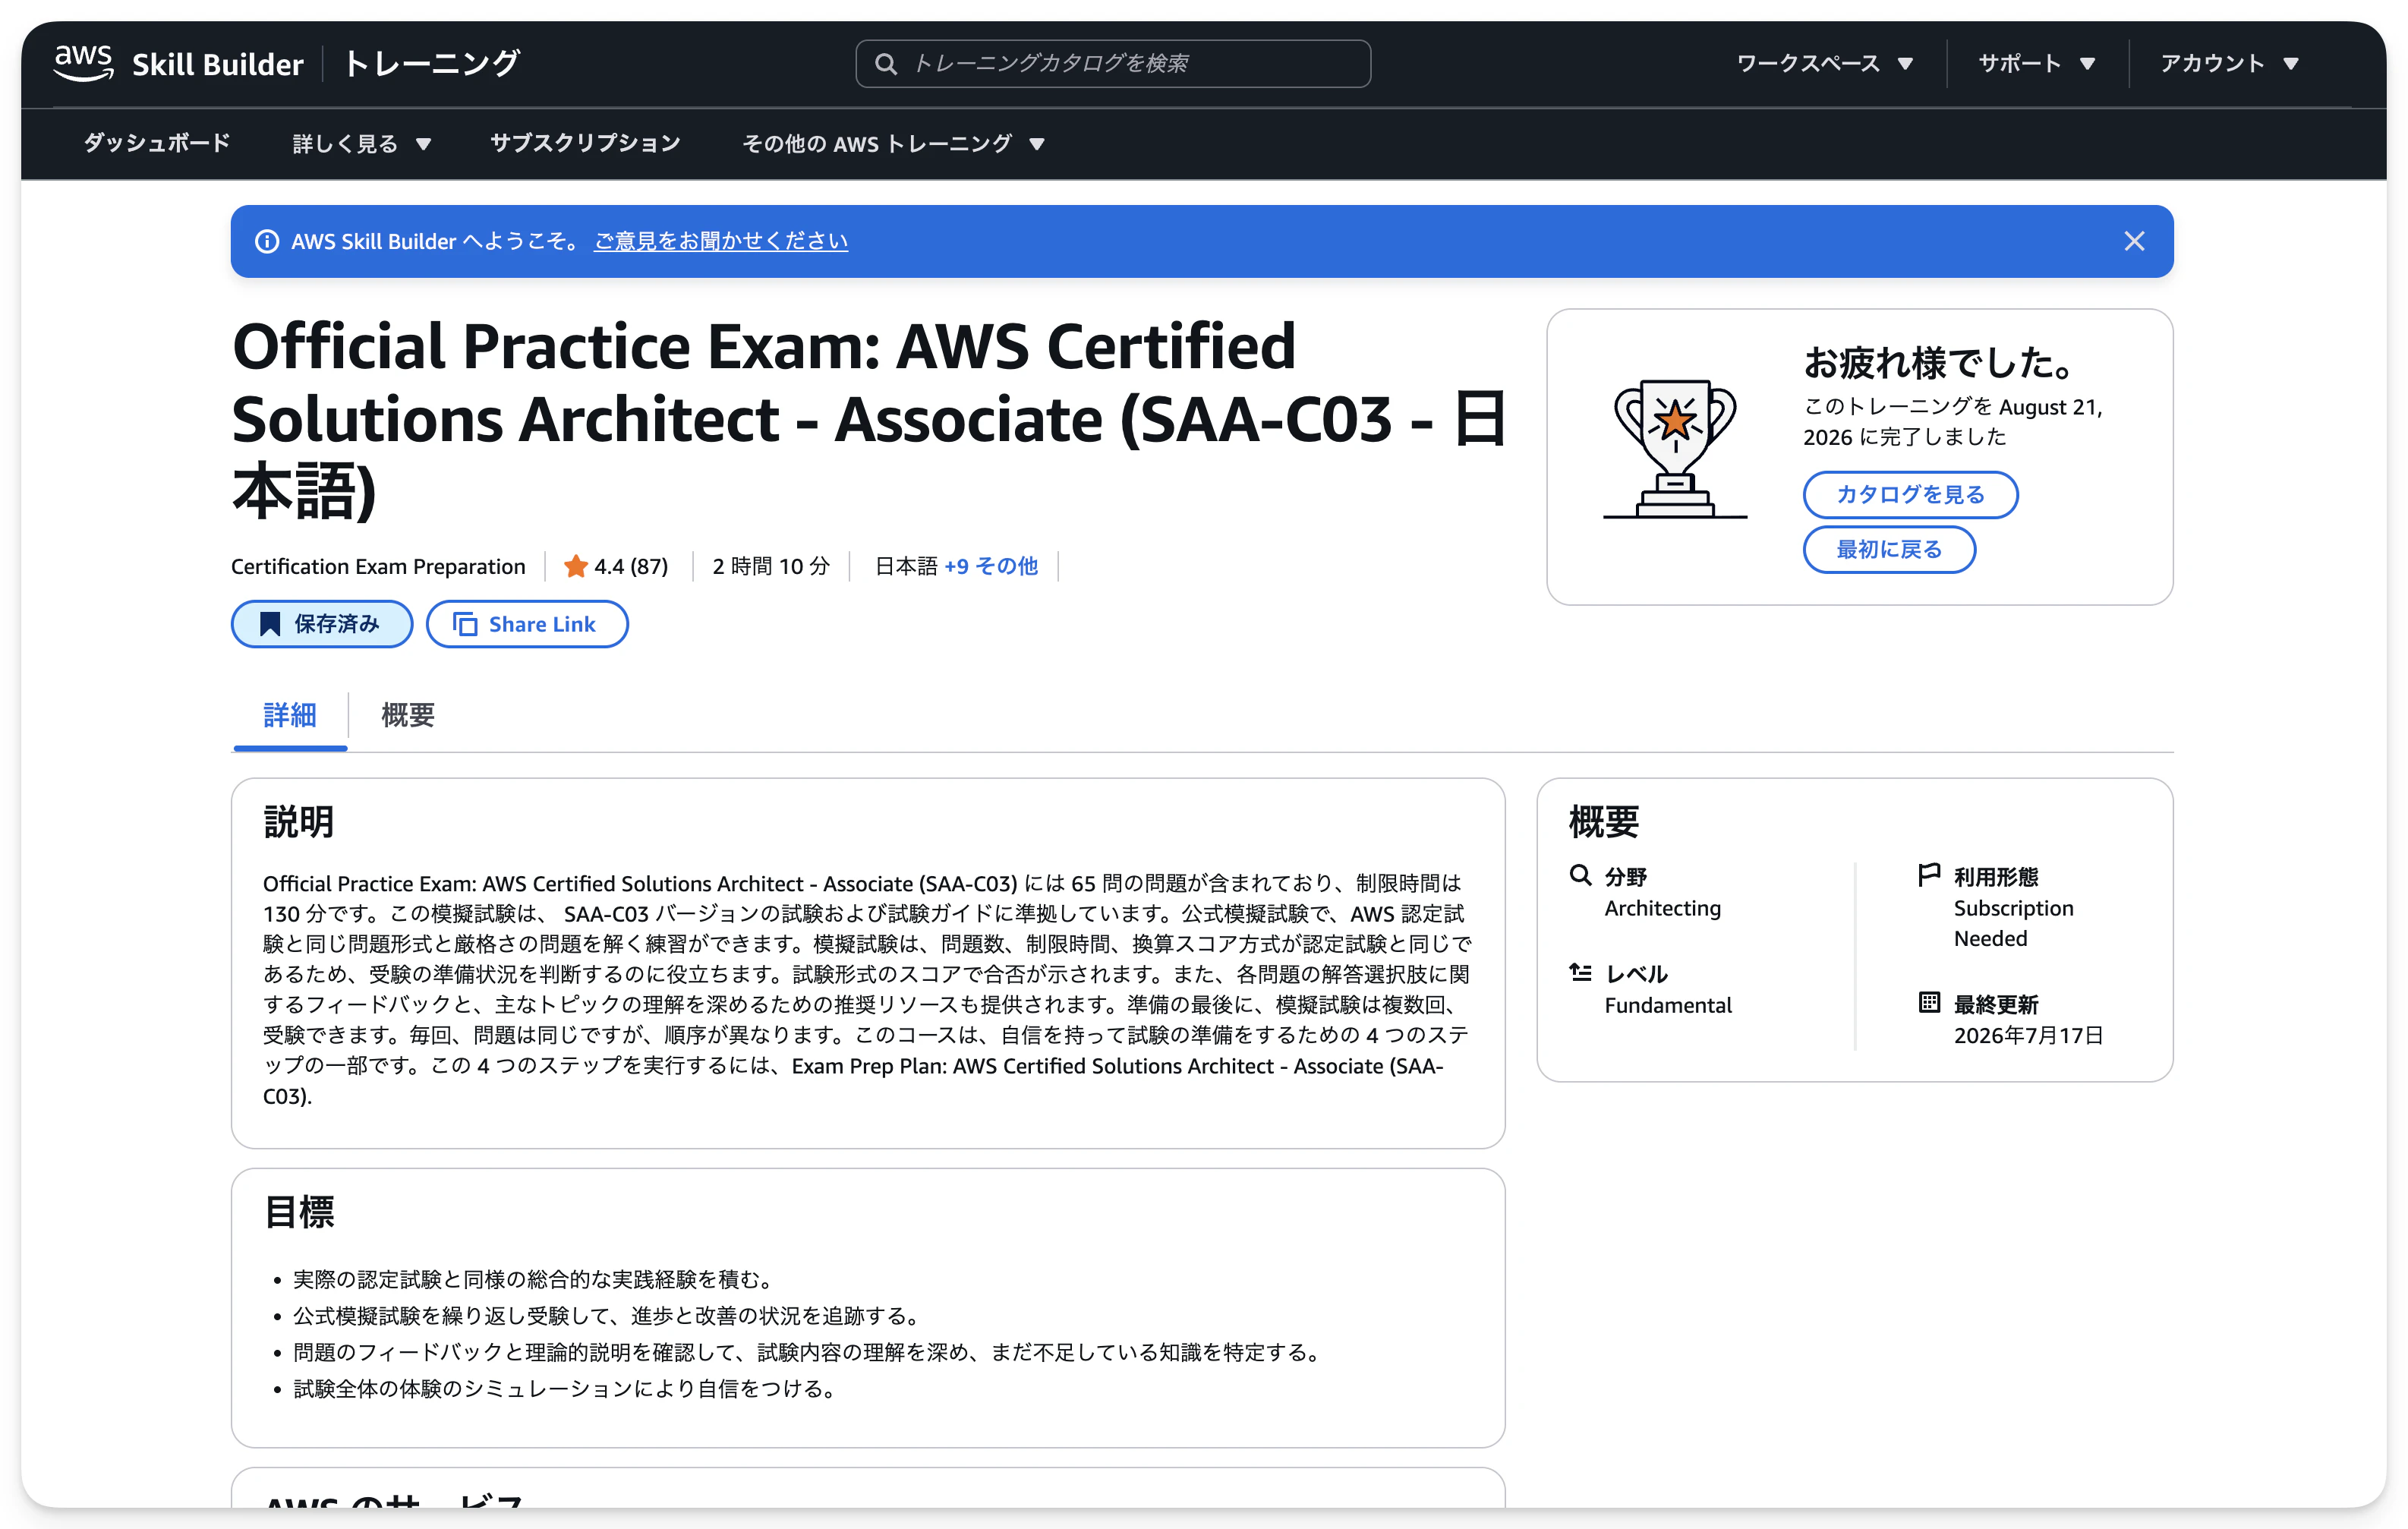Click the magnifier icon beside 分野
Screen dimensions: 2408x1529
pyautogui.click(x=1580, y=875)
